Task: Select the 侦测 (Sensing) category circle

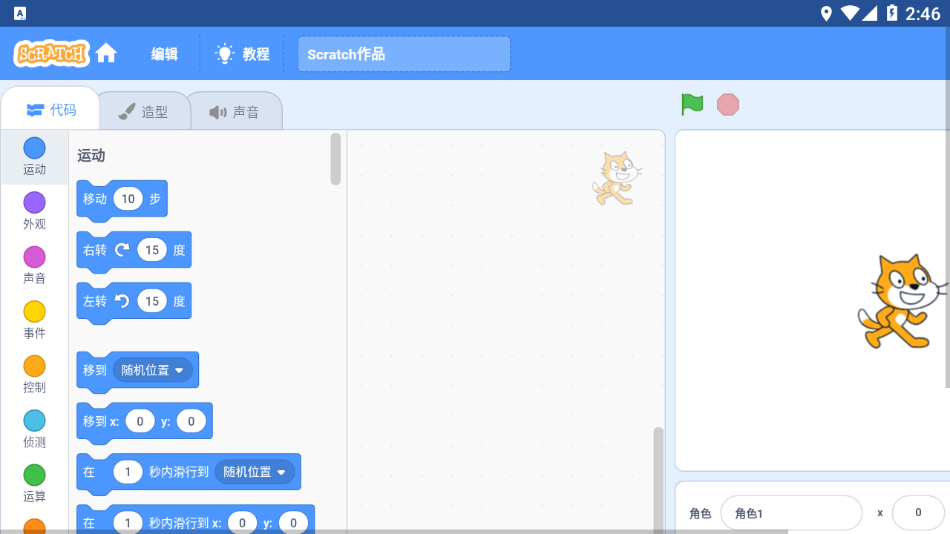Action: point(34,421)
